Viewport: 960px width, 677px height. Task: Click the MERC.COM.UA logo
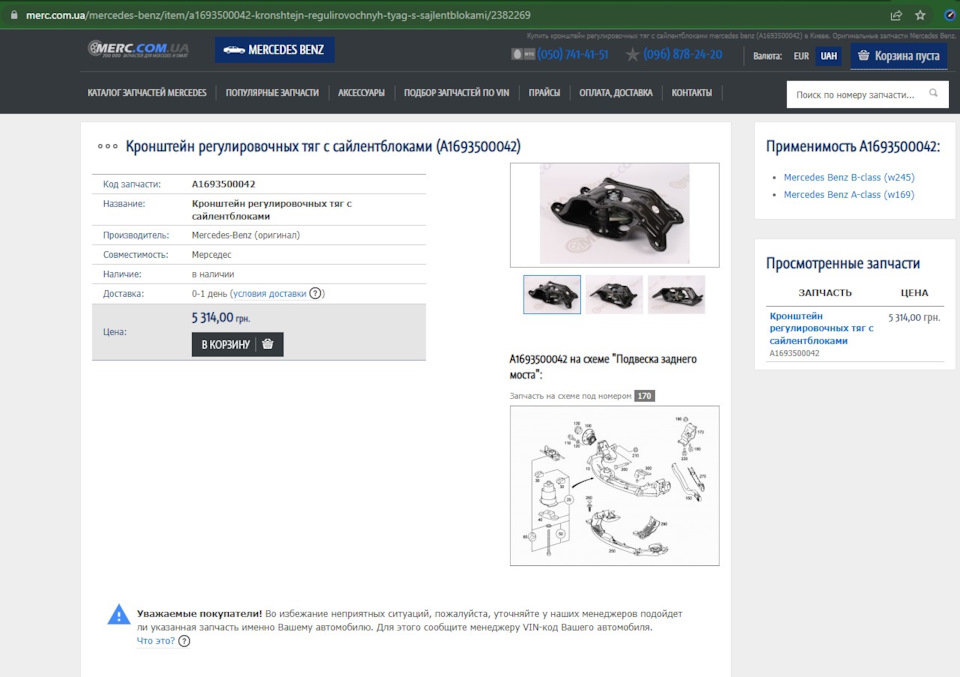(x=138, y=49)
